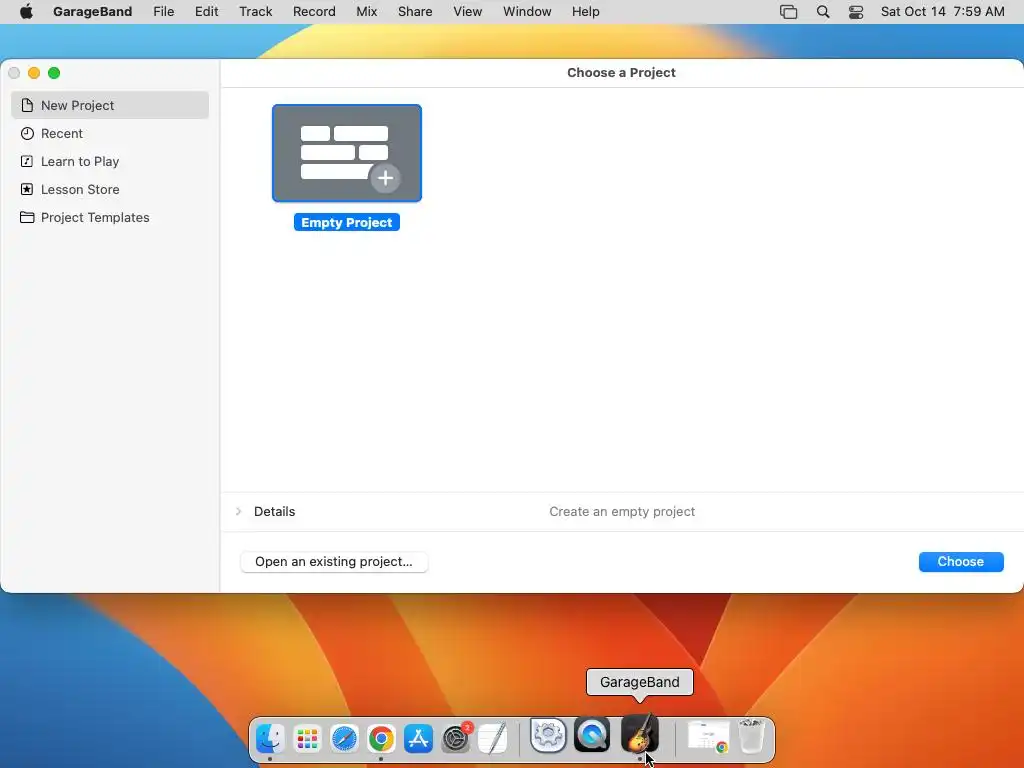Open Launchpad from the Dock
Image resolution: width=1024 pixels, height=768 pixels.
(x=307, y=739)
